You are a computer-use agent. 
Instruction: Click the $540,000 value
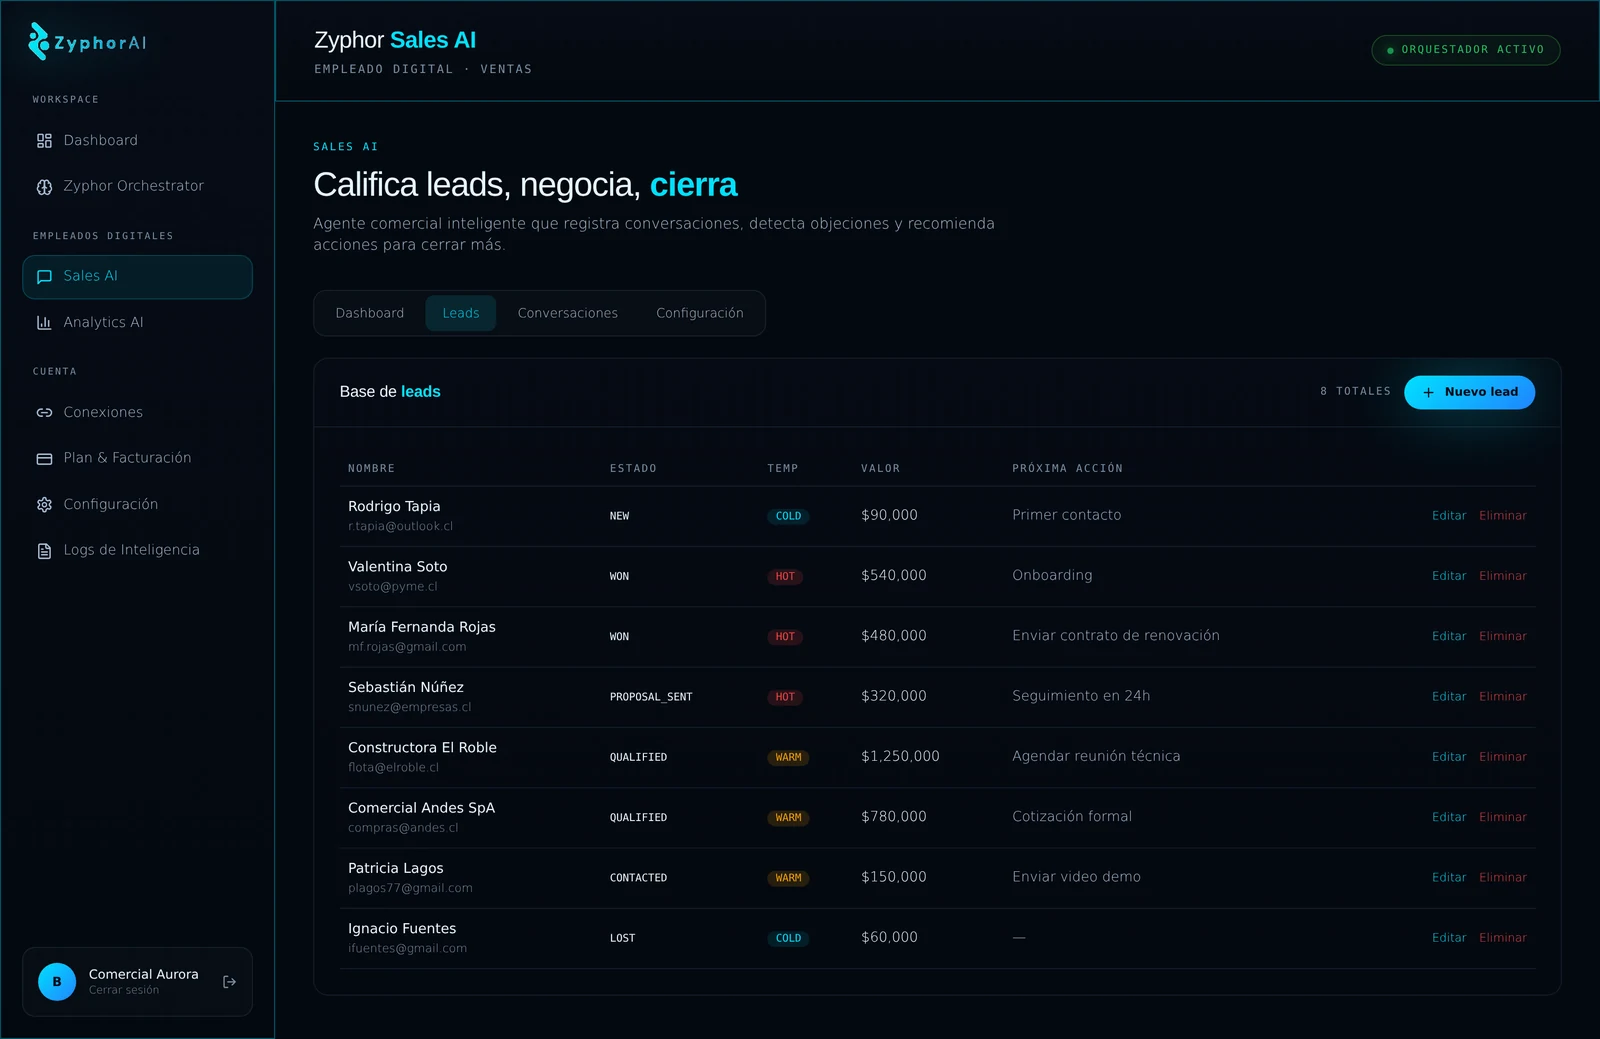pos(894,576)
